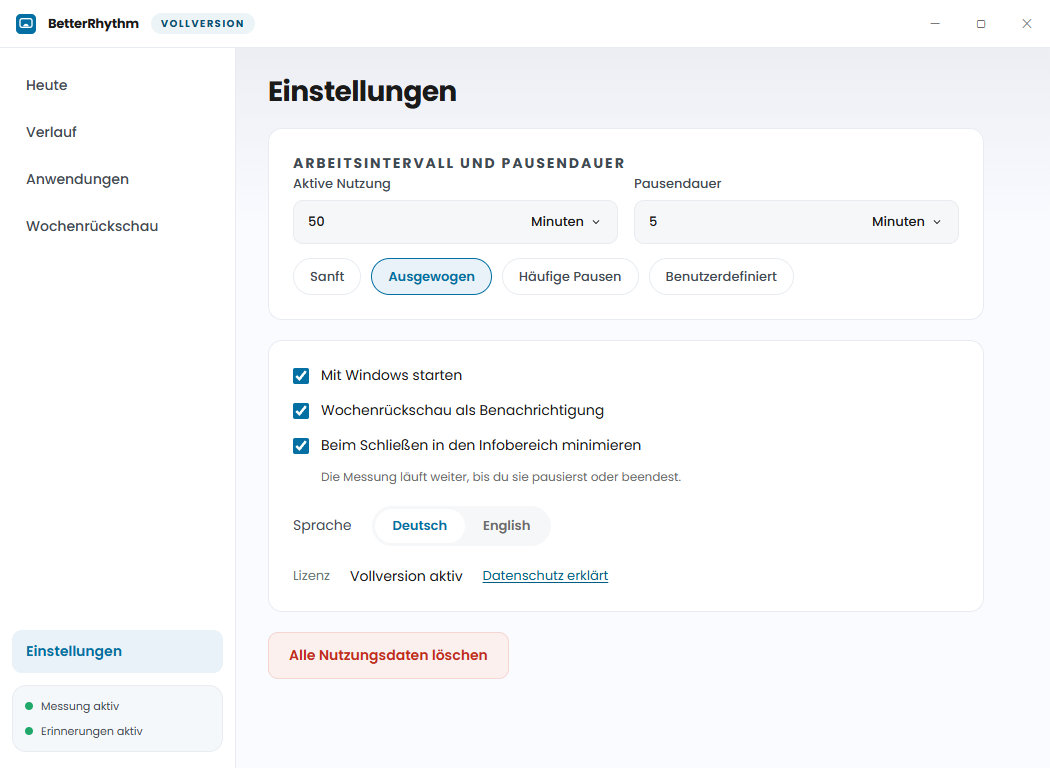Click the green dot beside Erinnerungen aktiv
The image size is (1050, 768).
click(x=29, y=731)
